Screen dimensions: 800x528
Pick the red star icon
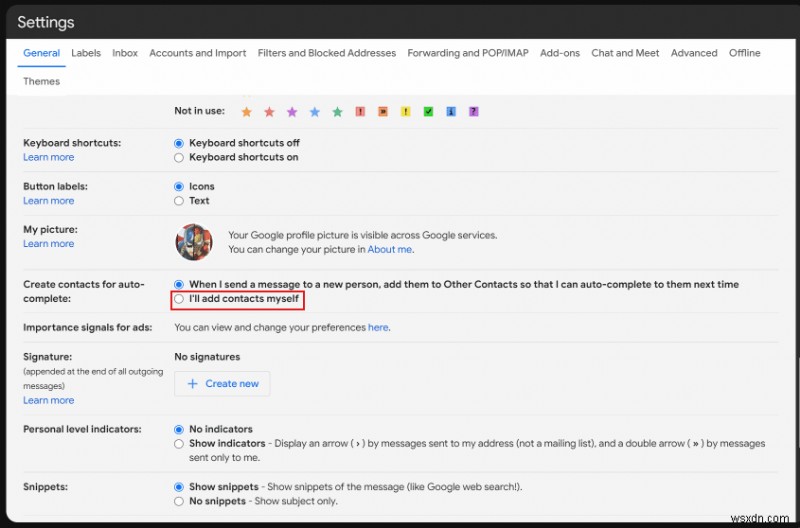[x=269, y=112]
